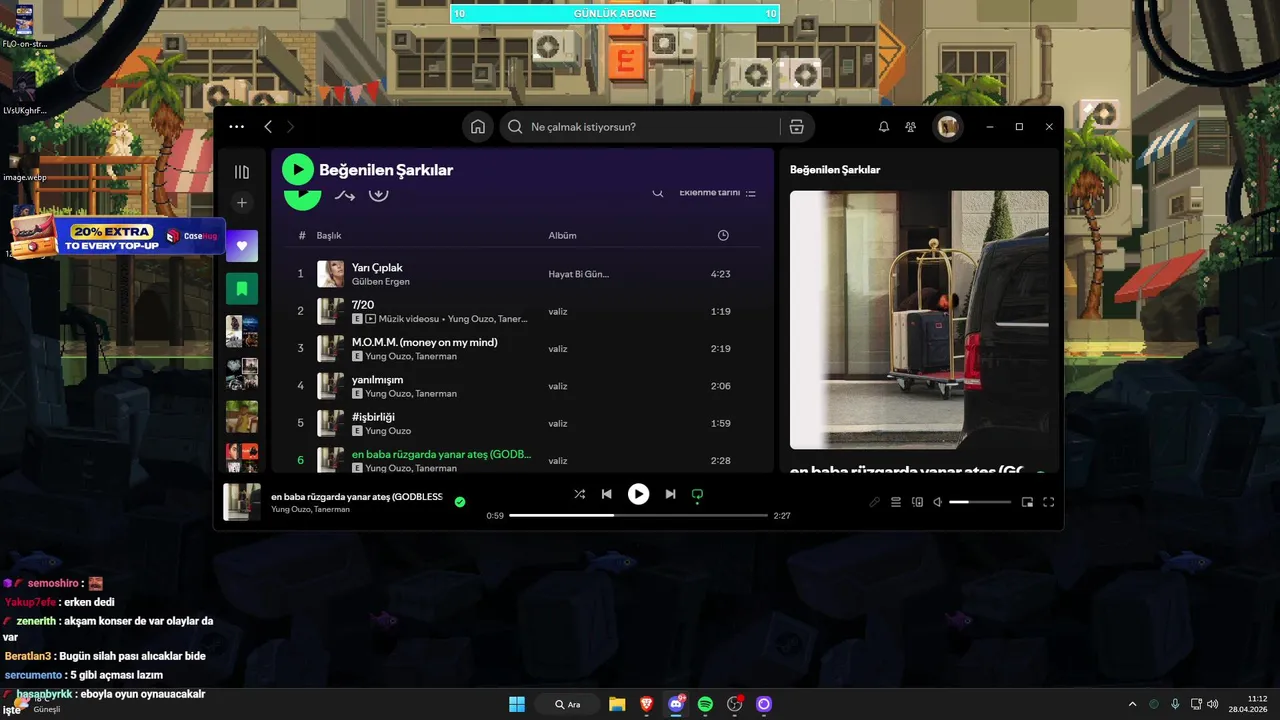Go to Spotify Home
Screen dimensions: 1280x720
(478, 127)
